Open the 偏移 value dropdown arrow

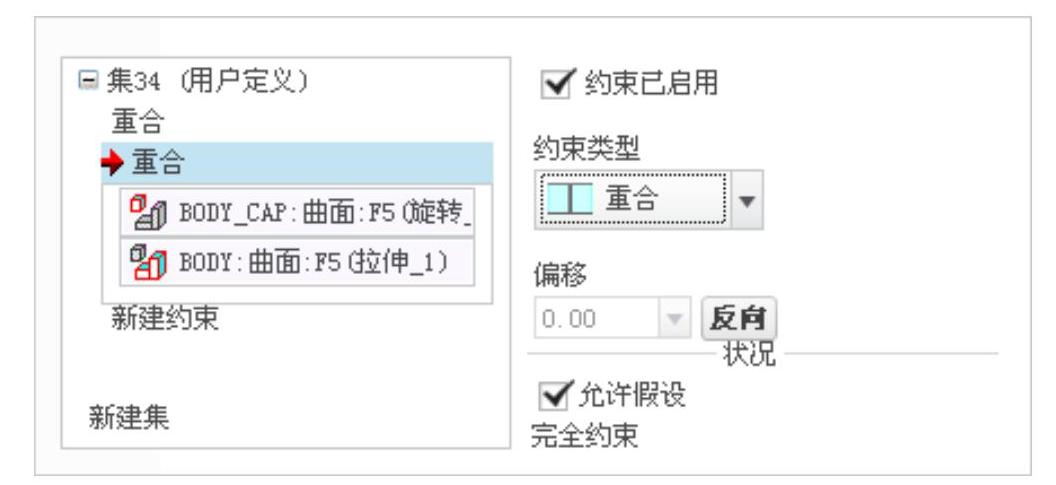675,319
